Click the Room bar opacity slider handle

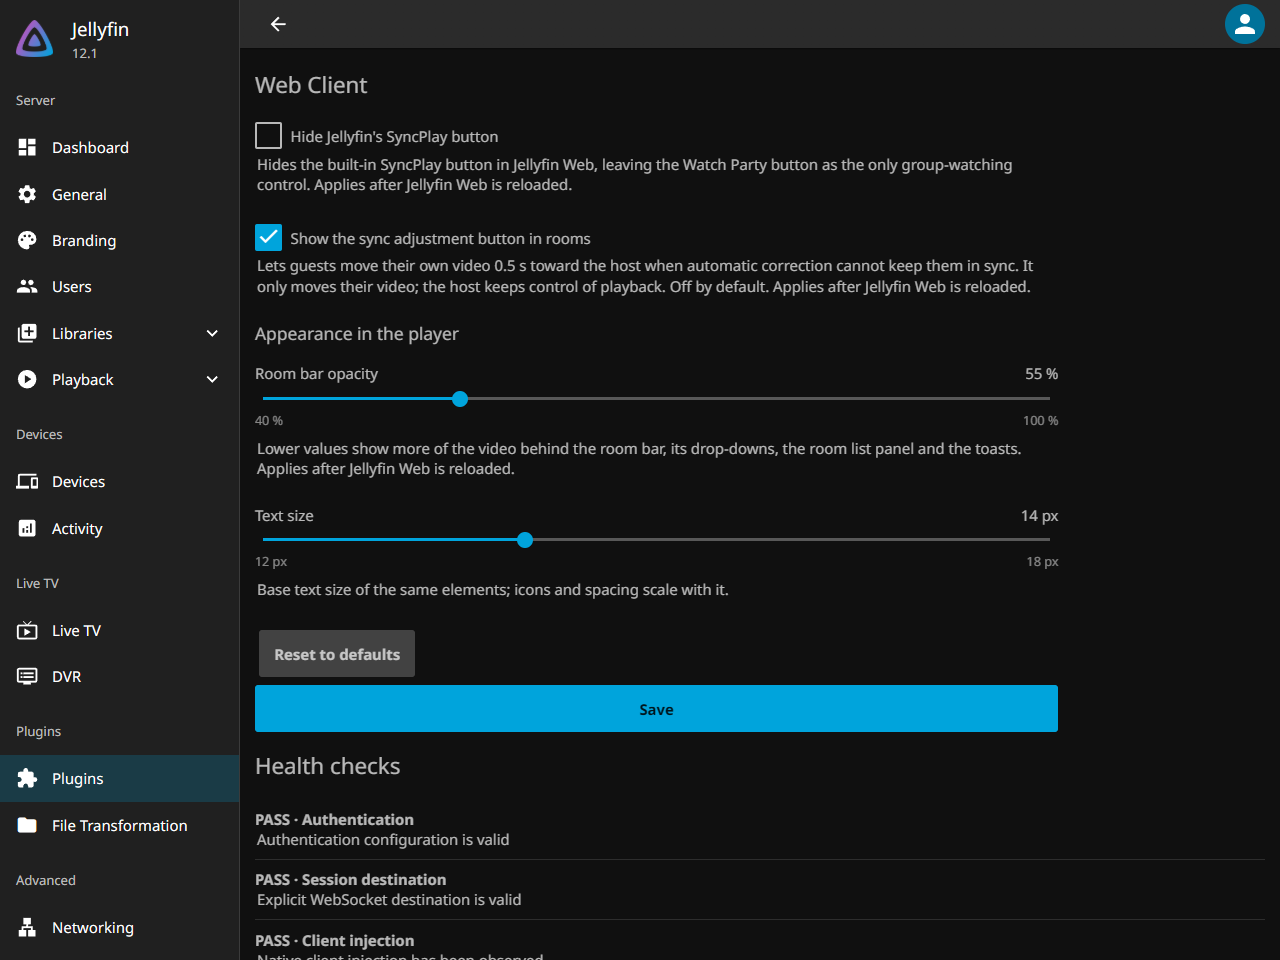pyautogui.click(x=460, y=399)
